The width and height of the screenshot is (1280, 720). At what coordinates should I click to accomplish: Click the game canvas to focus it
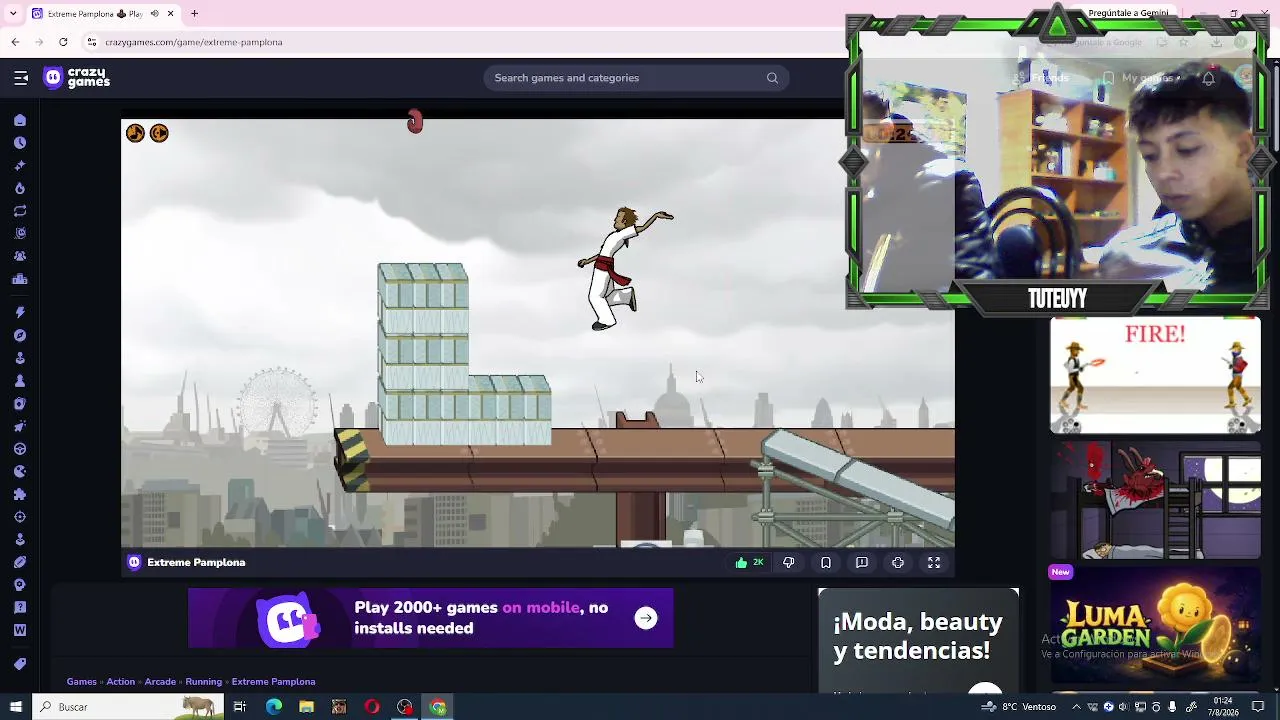point(538,333)
